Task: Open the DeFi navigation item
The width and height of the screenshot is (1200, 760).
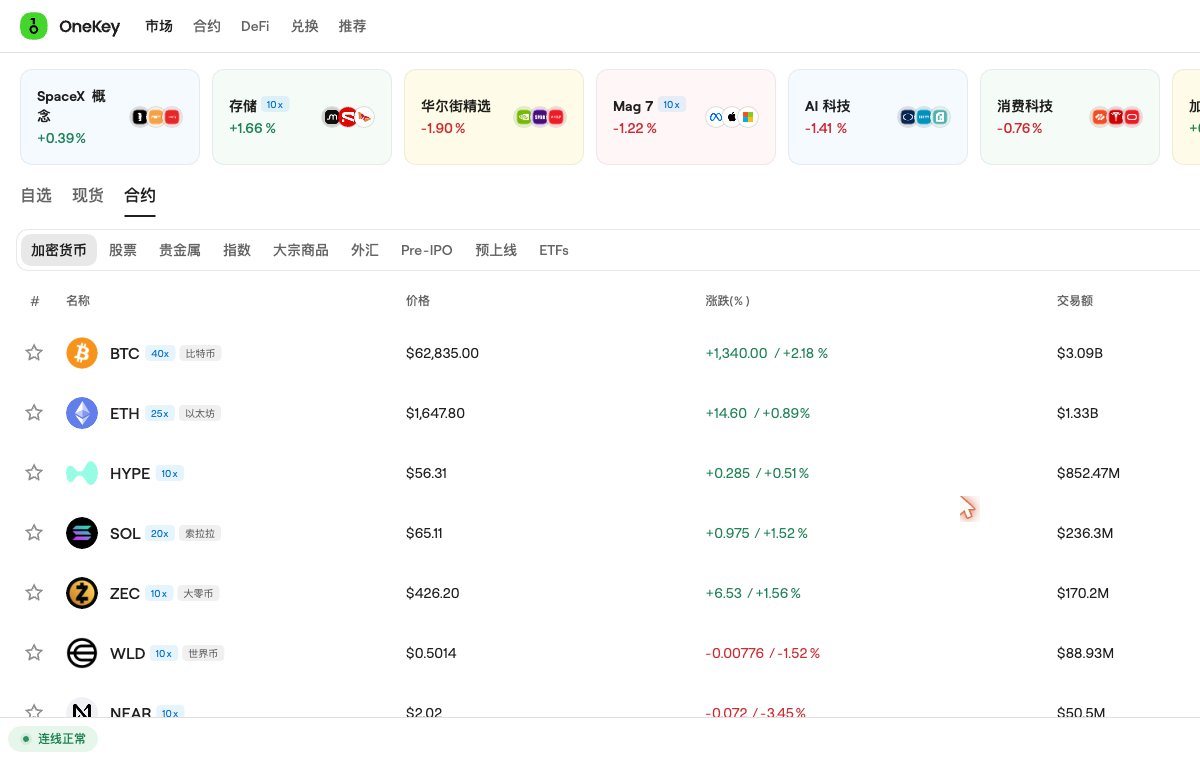Action: click(x=255, y=26)
